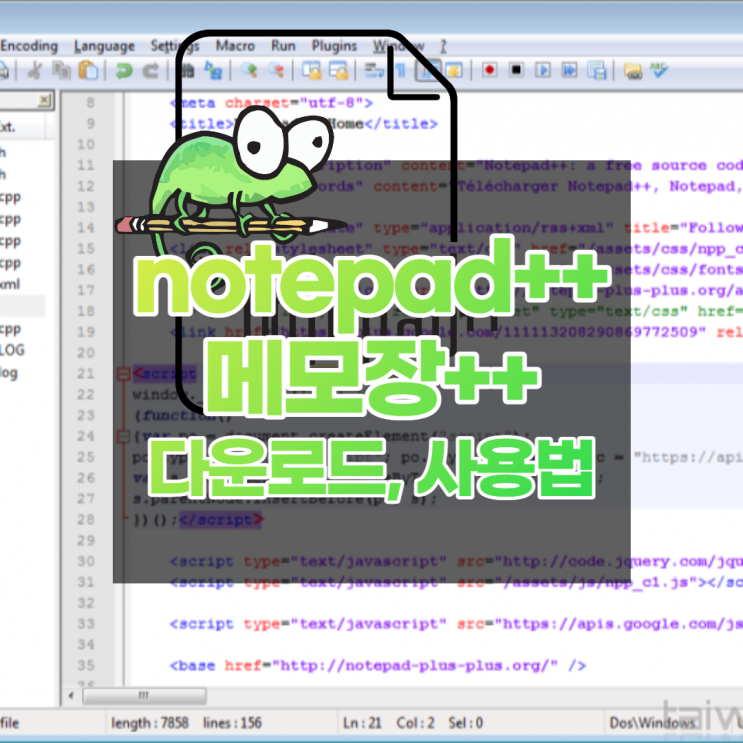Click the closing </script> tag text
743x743 pixels.
pos(221,520)
